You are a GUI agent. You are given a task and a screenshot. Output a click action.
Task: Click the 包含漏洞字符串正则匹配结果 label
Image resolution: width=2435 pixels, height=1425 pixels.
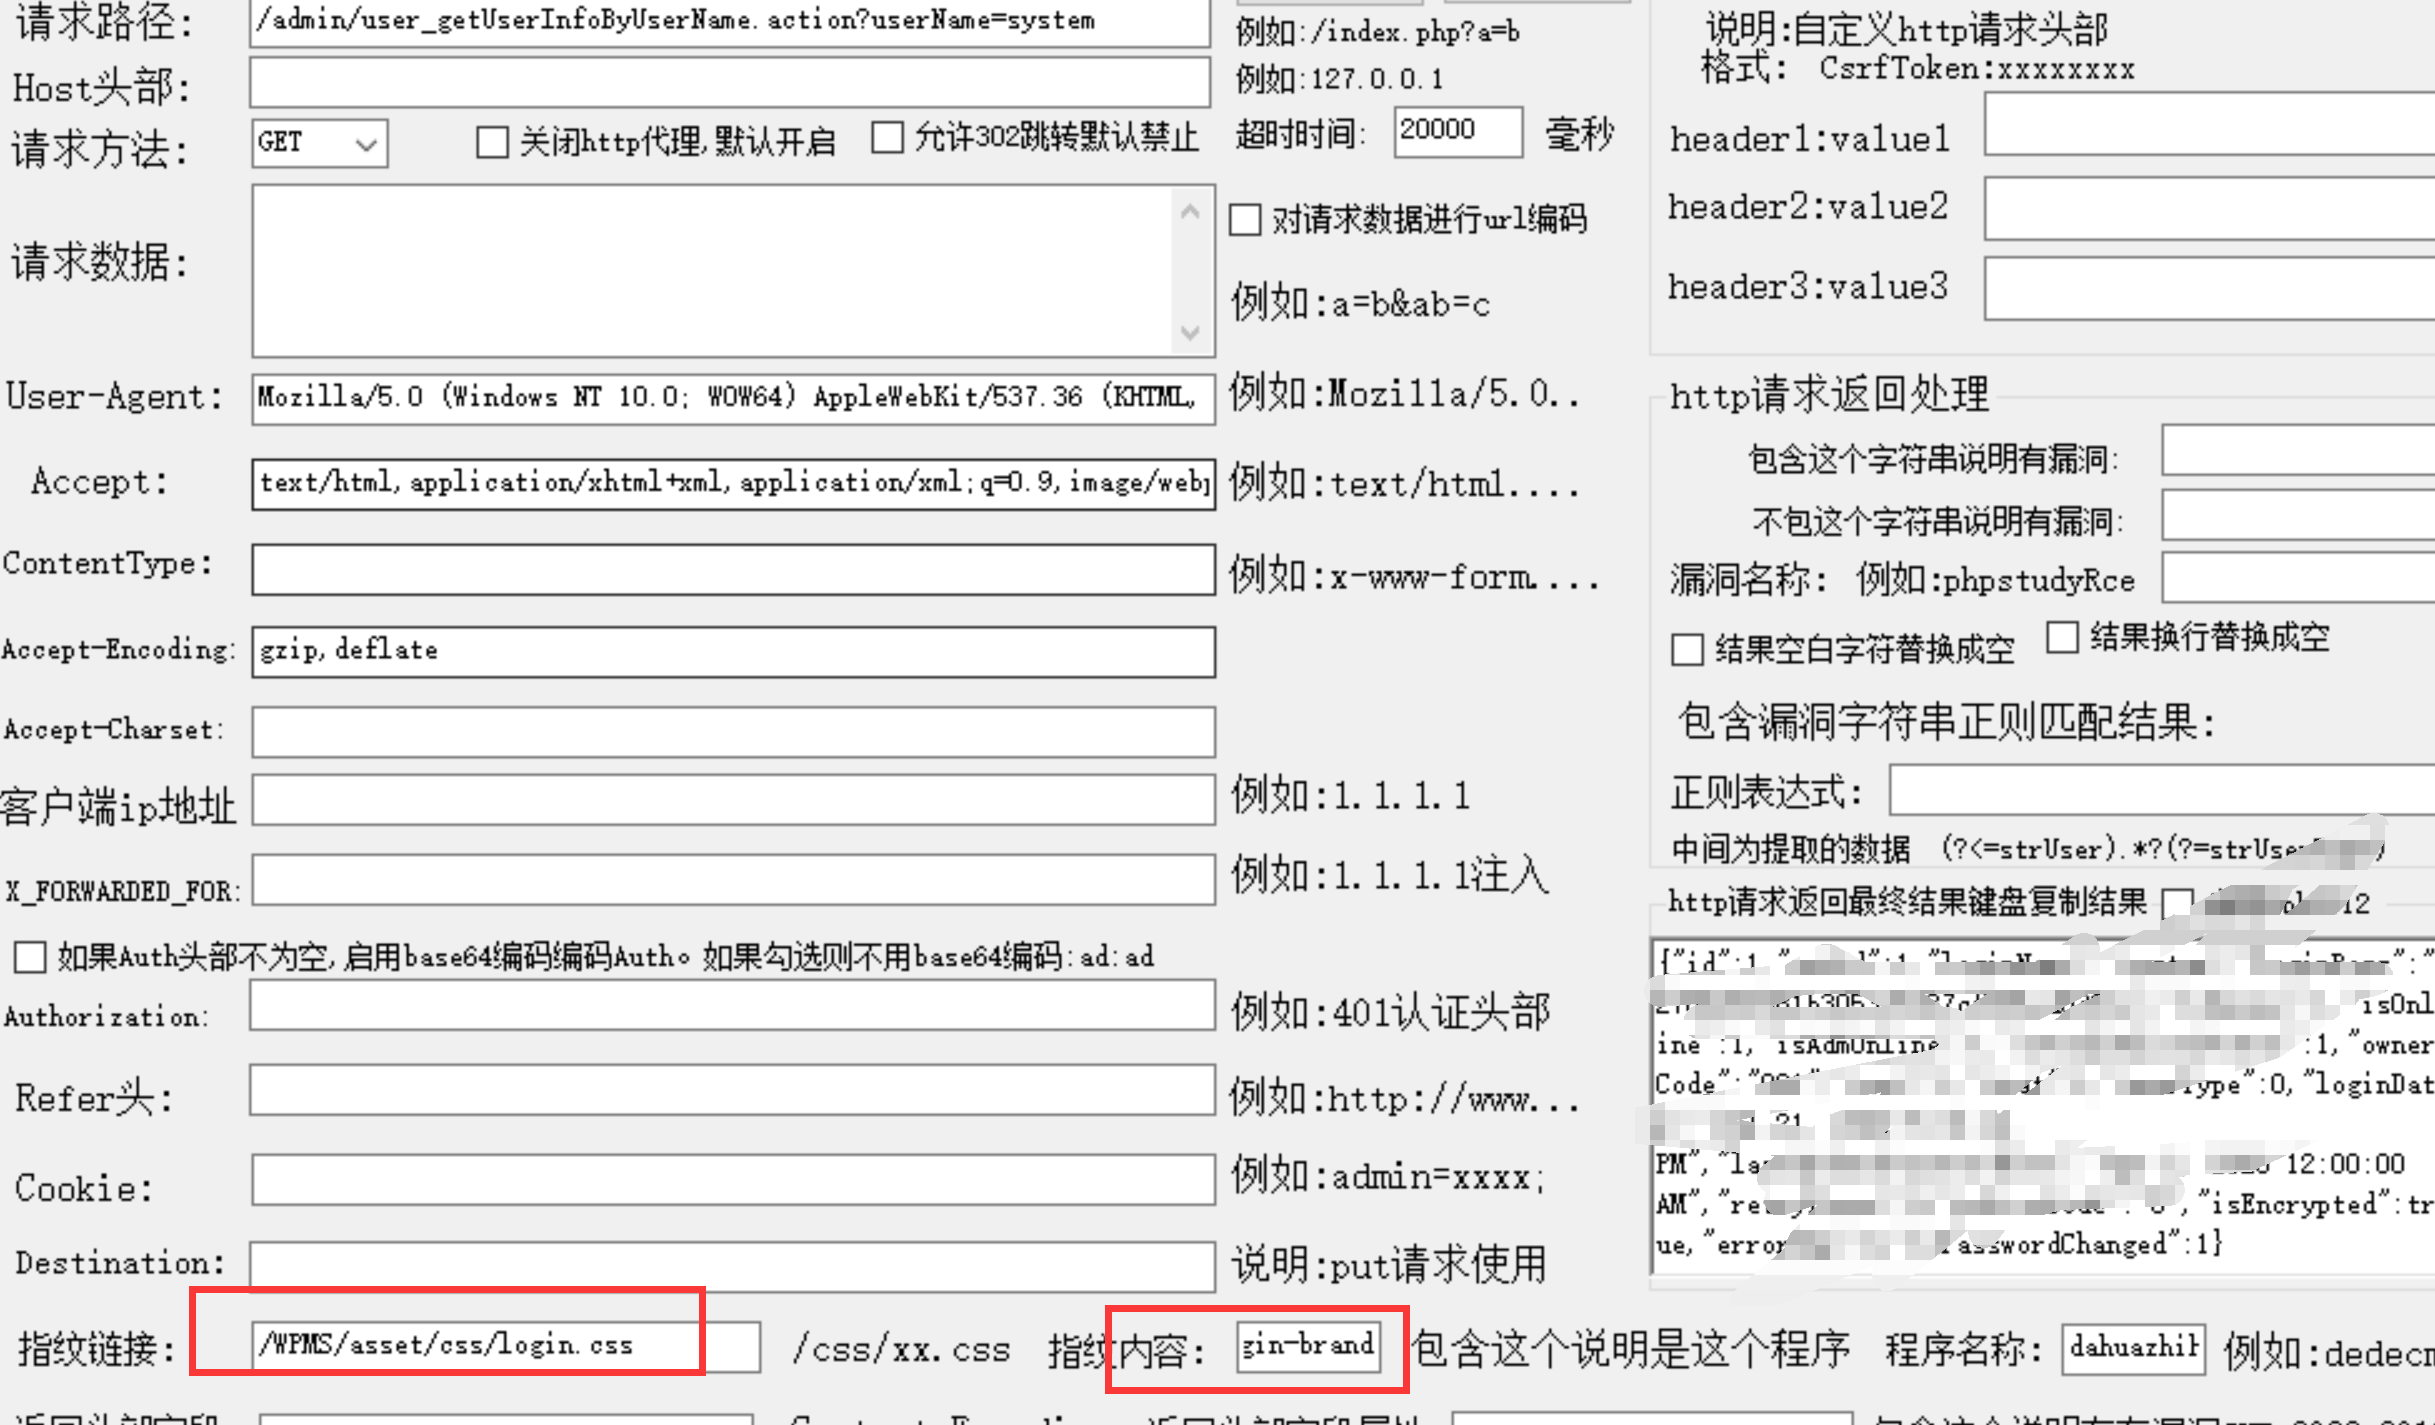pyautogui.click(x=1947, y=721)
